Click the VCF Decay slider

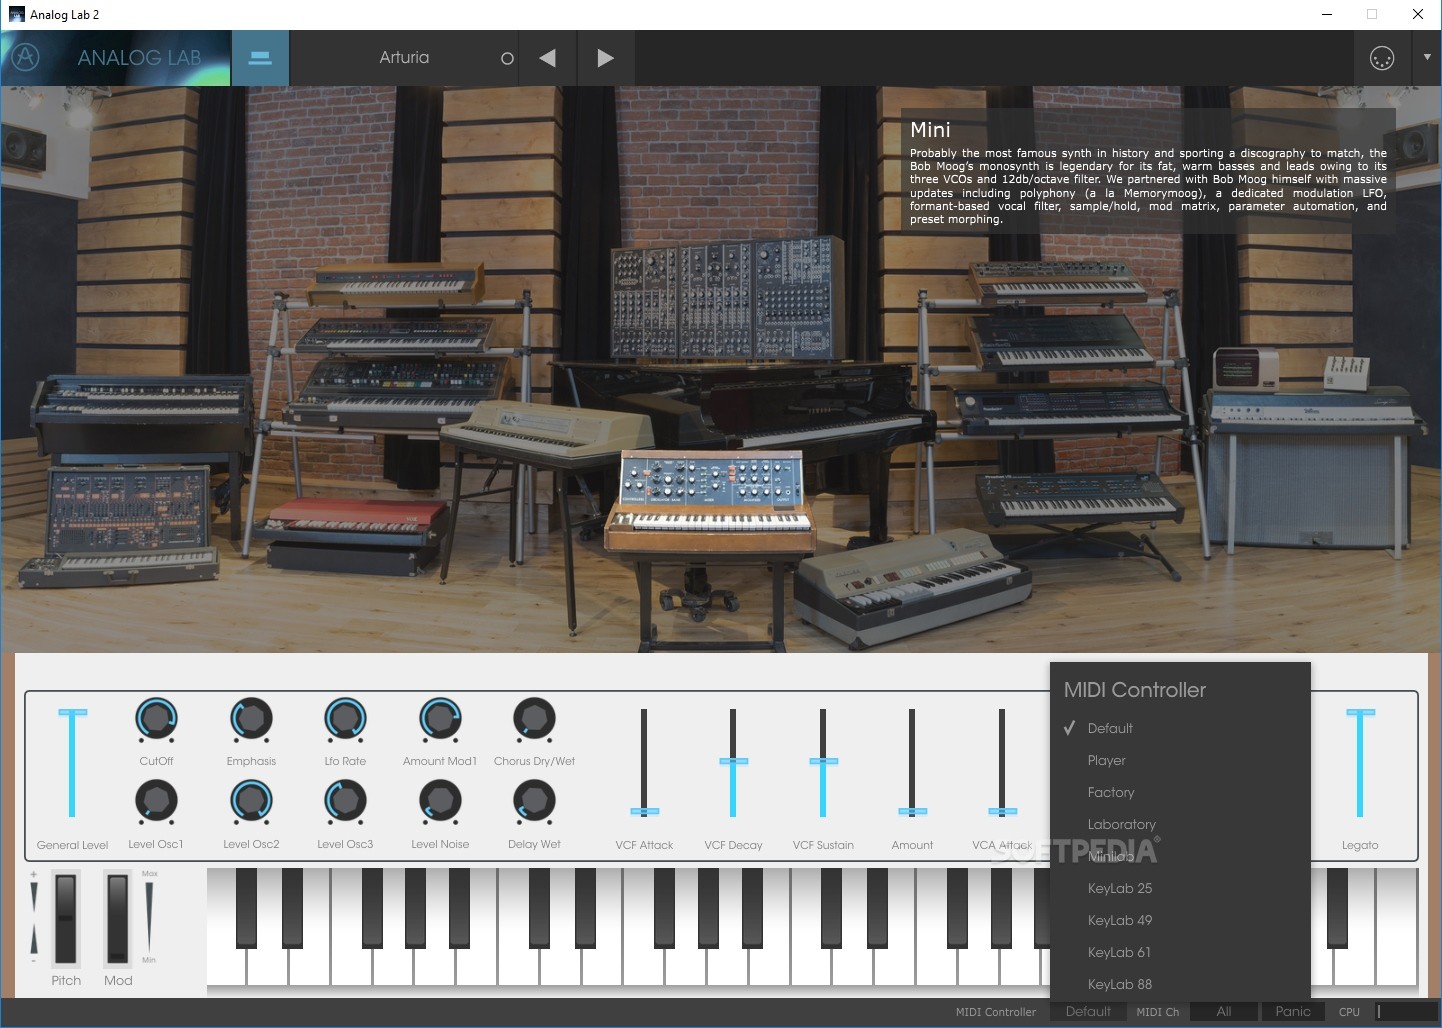[x=733, y=762]
